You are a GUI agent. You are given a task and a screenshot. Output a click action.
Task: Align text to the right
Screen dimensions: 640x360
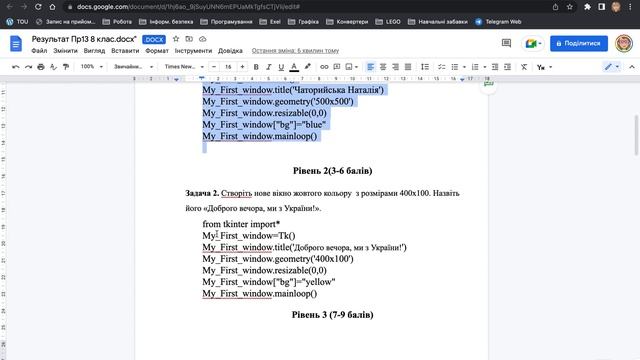[x=396, y=67]
